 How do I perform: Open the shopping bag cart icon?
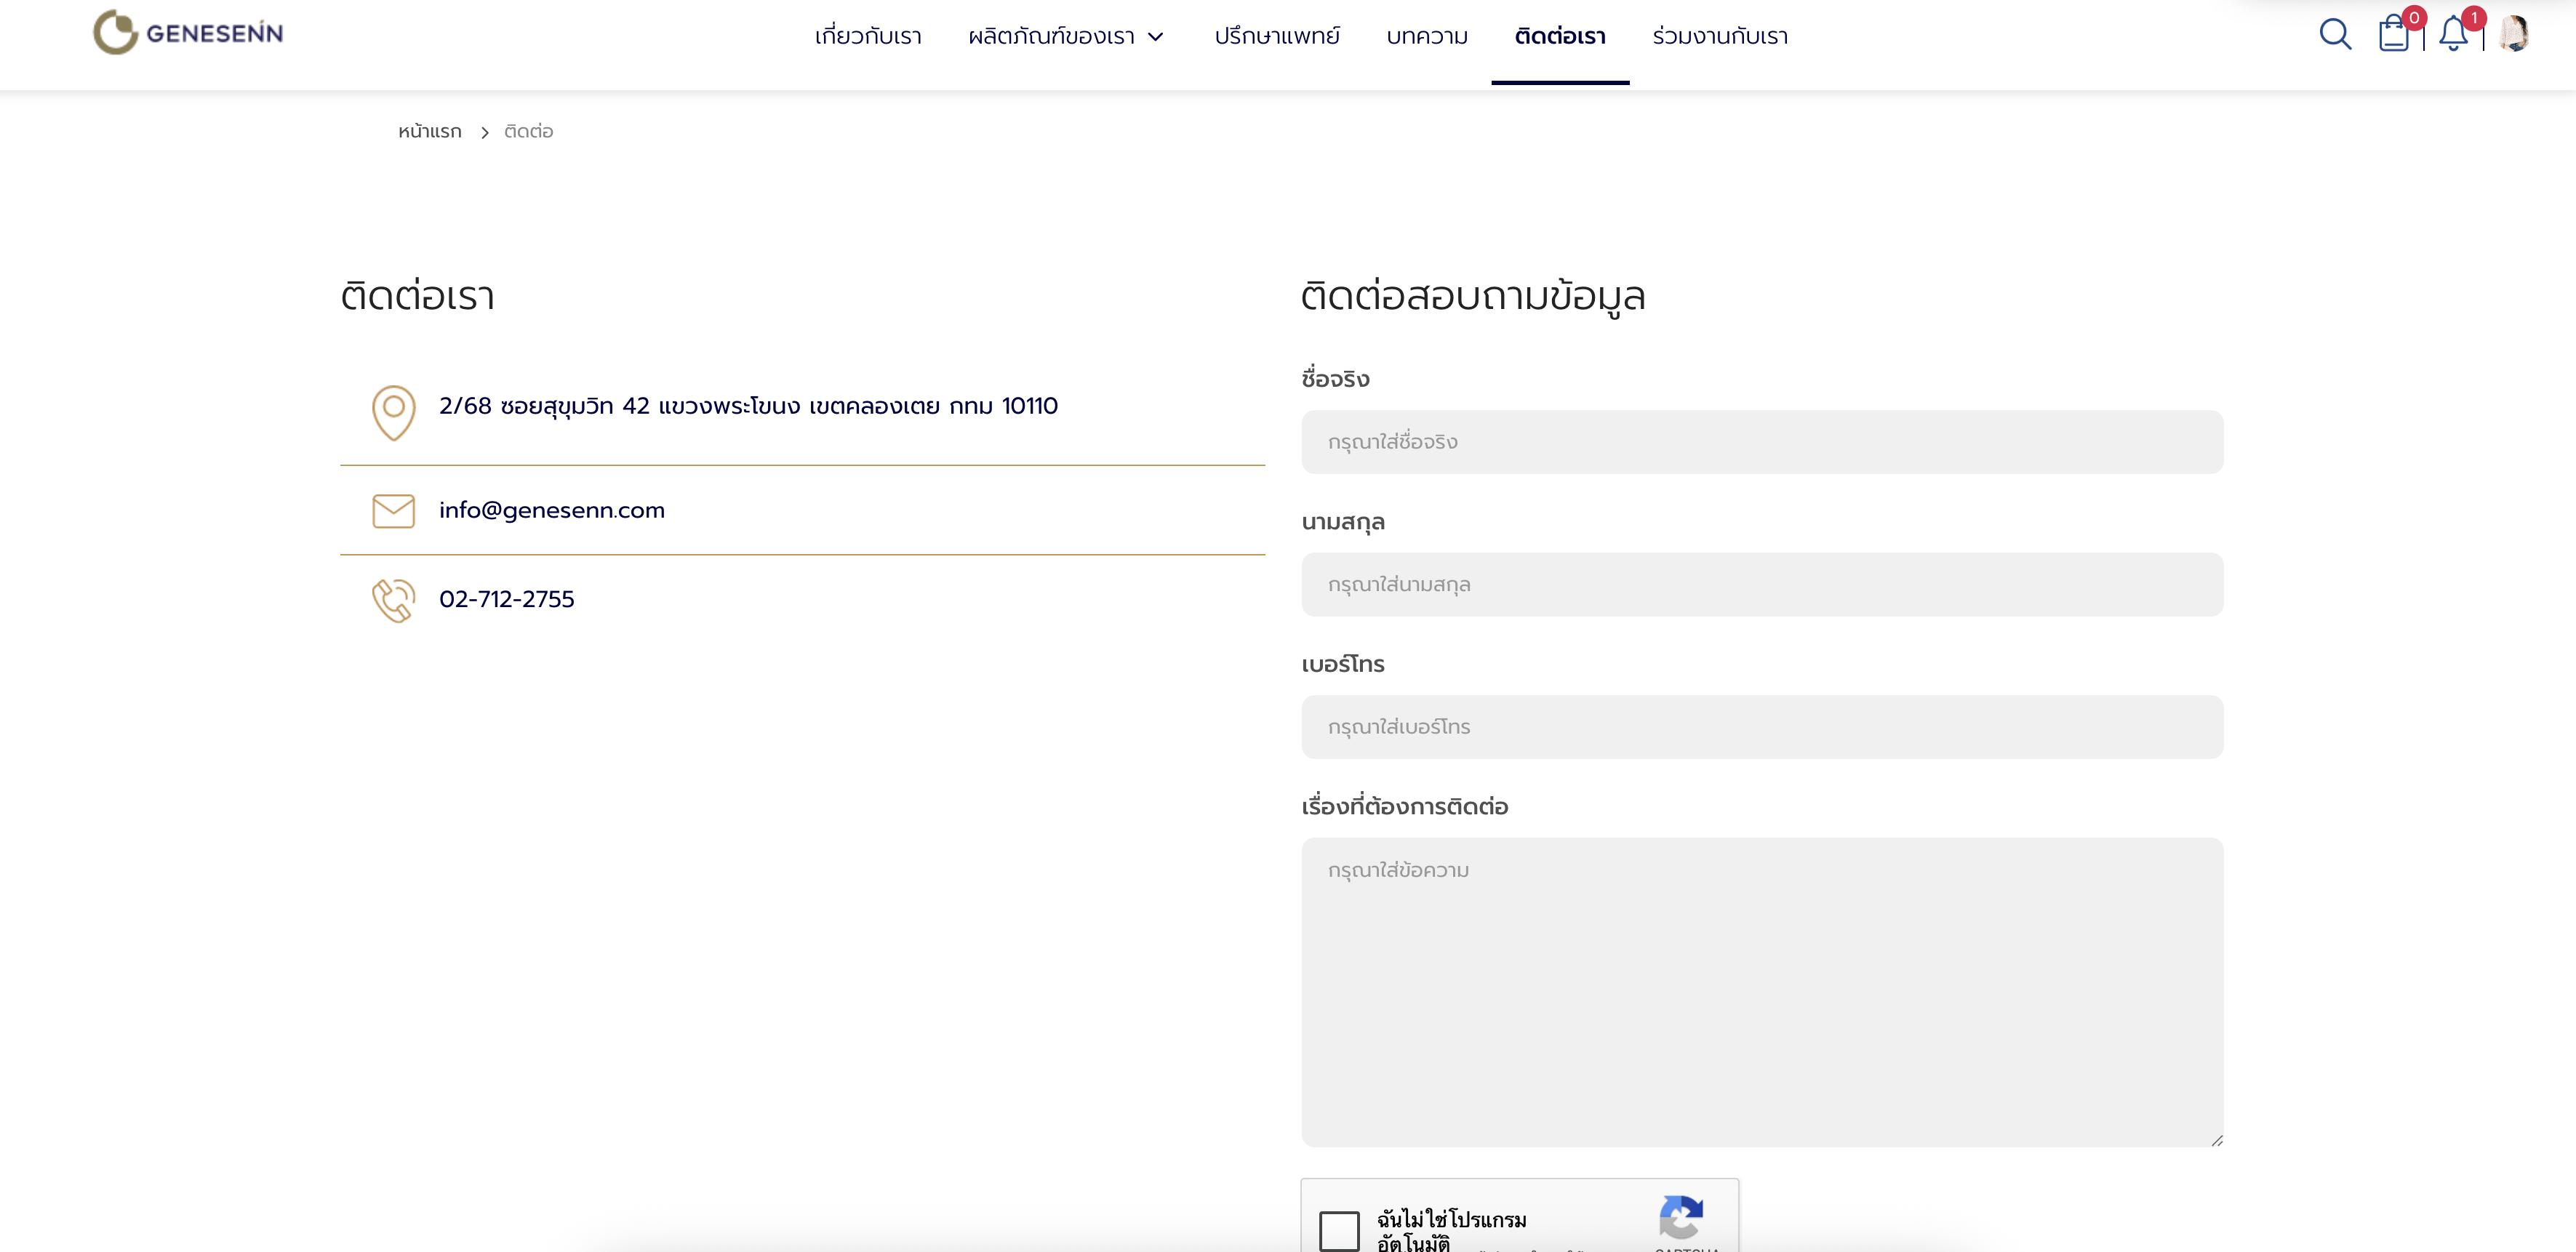[2393, 35]
